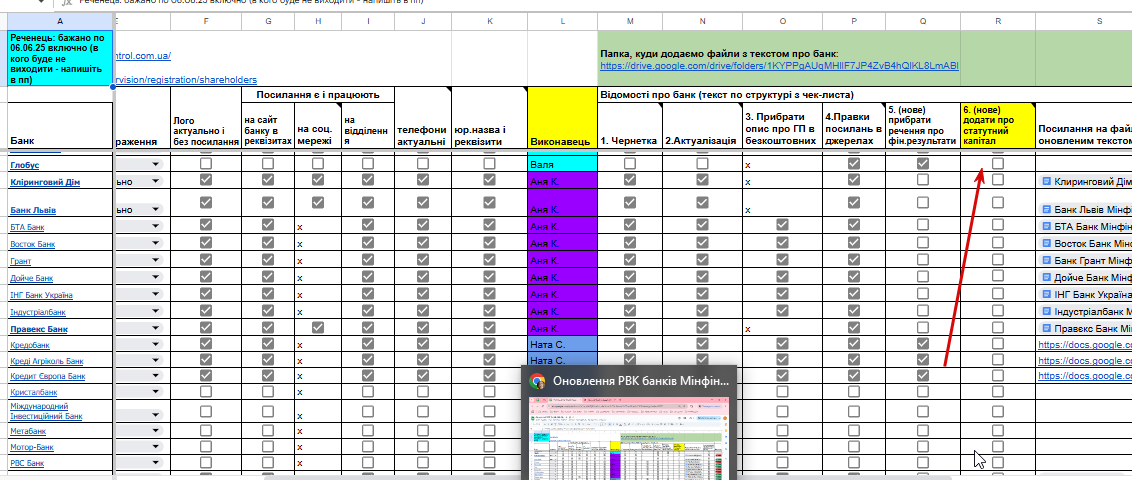Click the Google Docs chip icon for Клиринговий Дім
This screenshot has height=480, width=1132.
click(1046, 181)
